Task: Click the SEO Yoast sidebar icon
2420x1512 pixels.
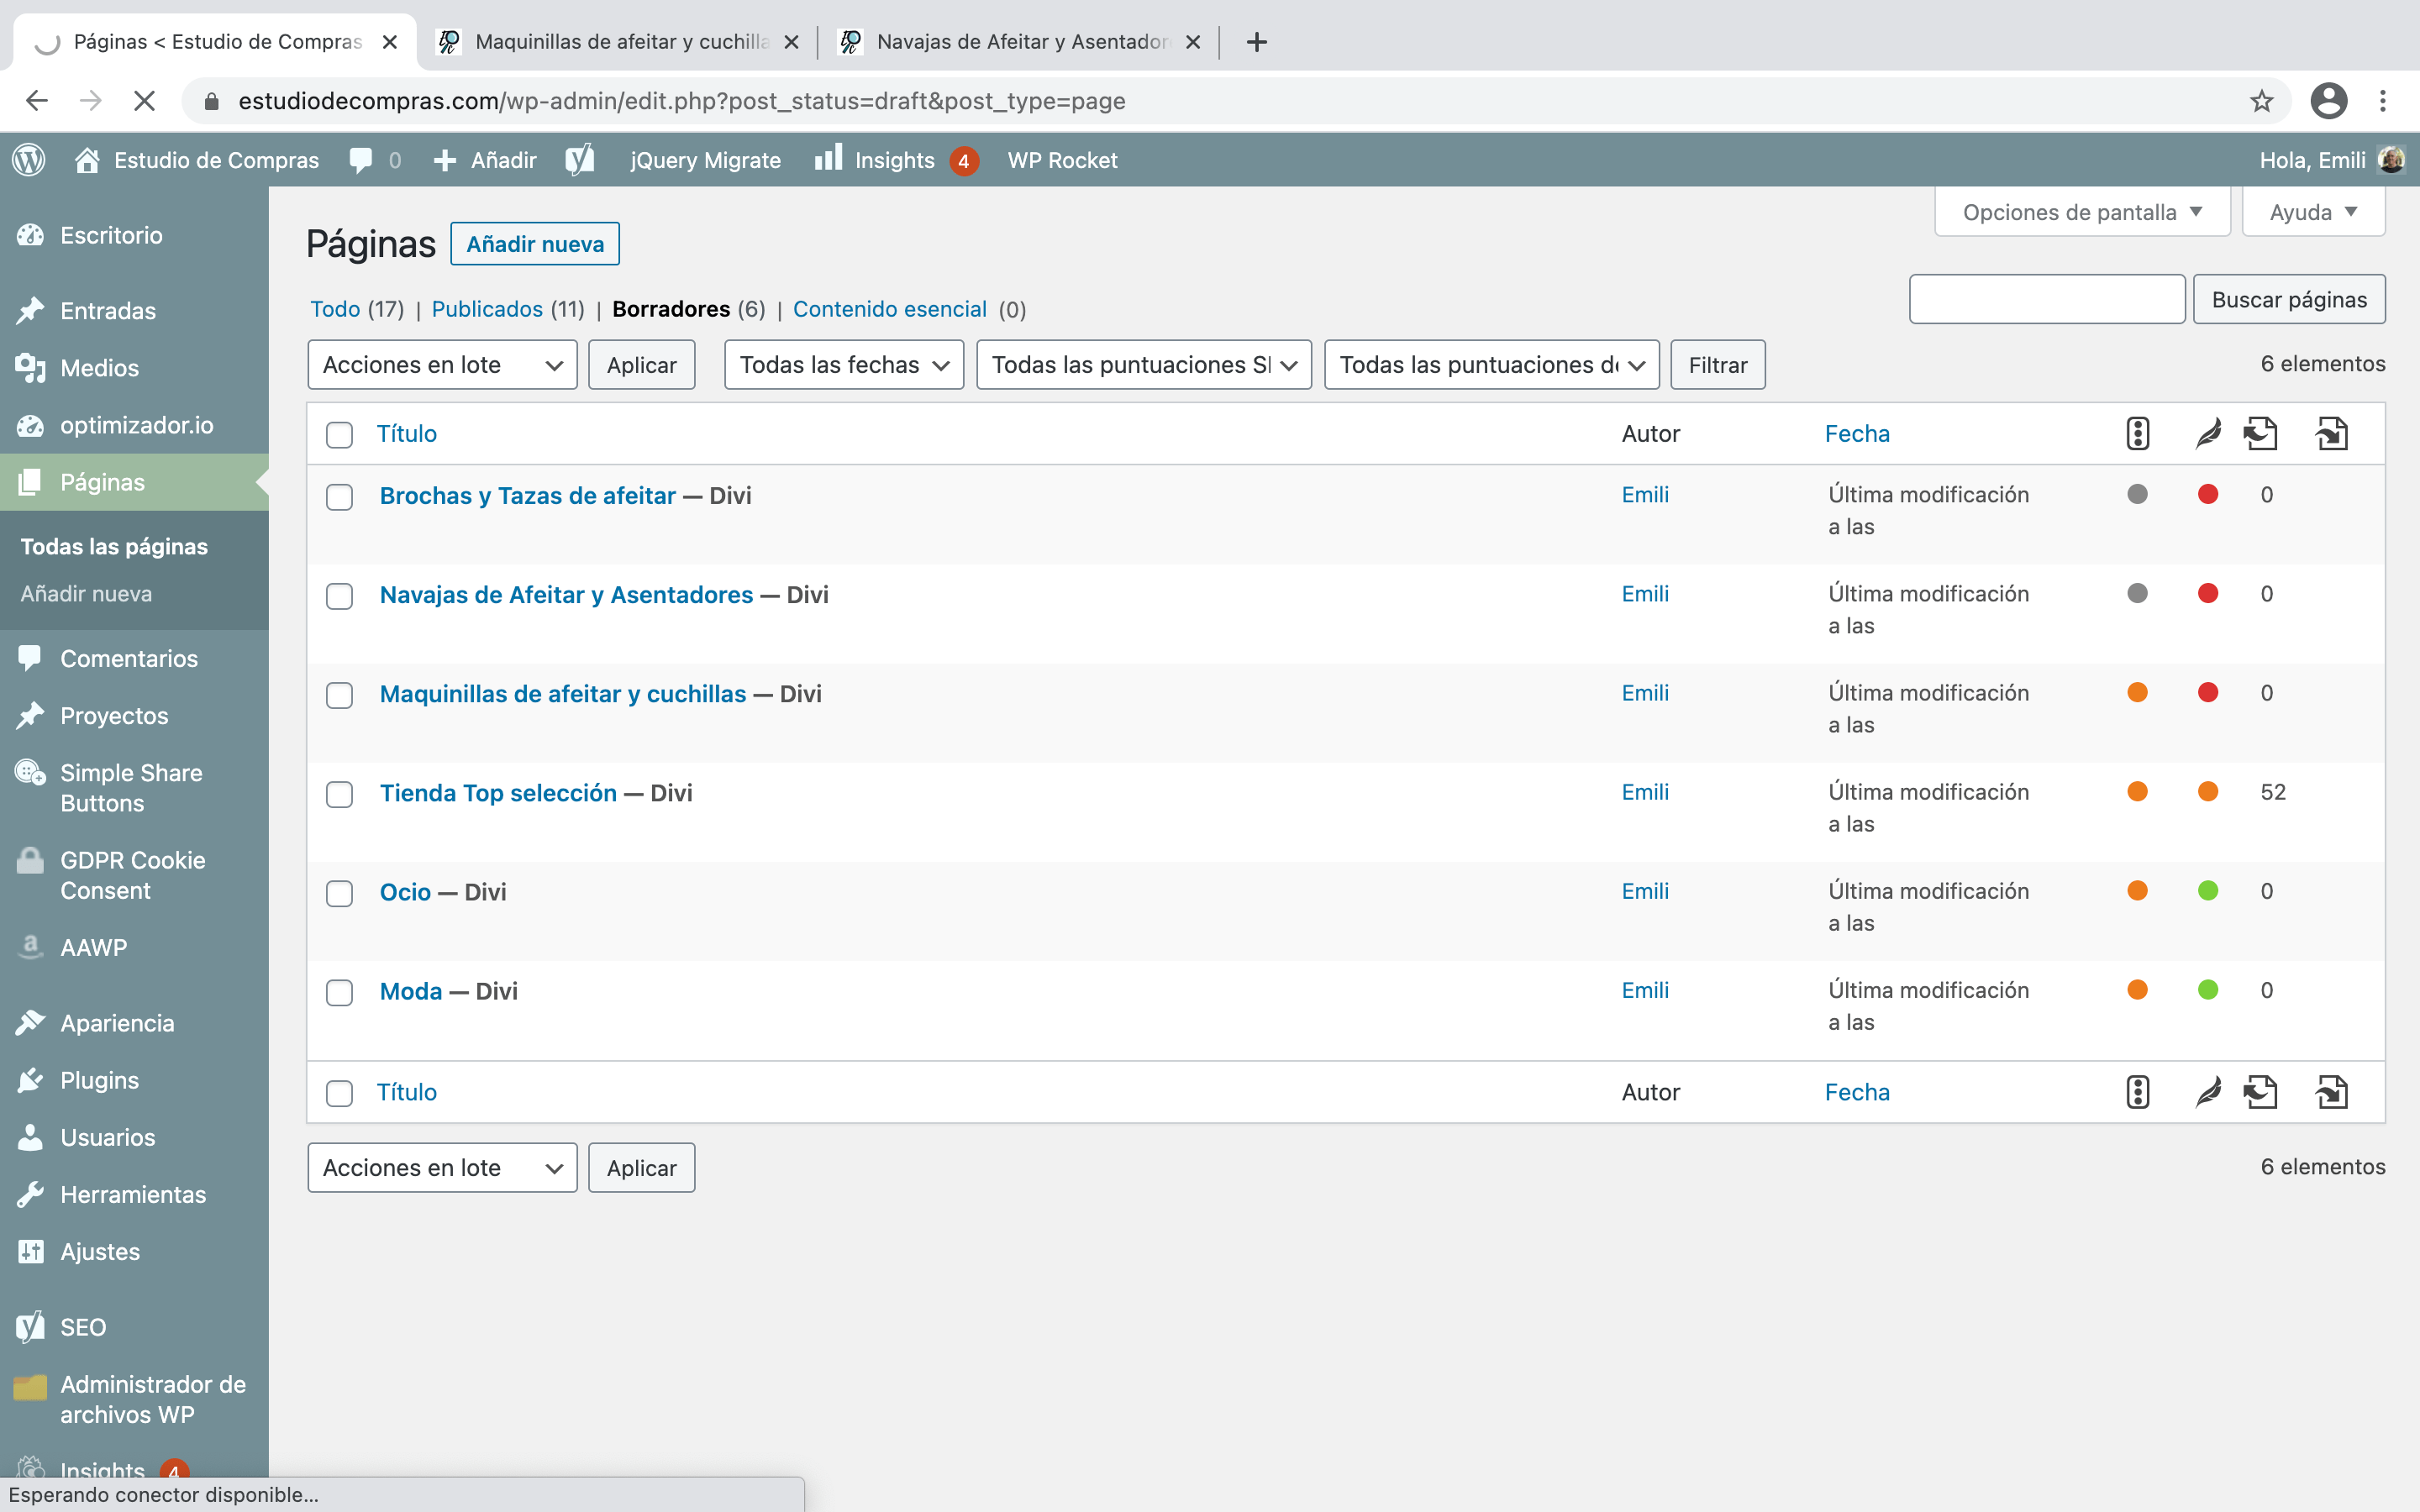Action: click(x=30, y=1327)
